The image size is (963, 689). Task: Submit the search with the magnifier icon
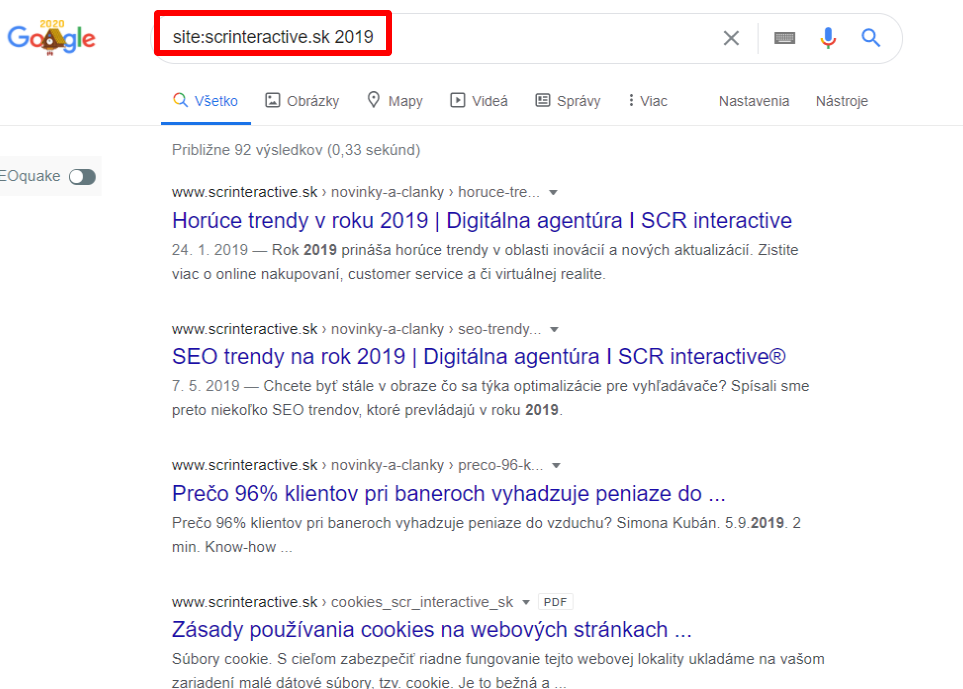coord(870,38)
